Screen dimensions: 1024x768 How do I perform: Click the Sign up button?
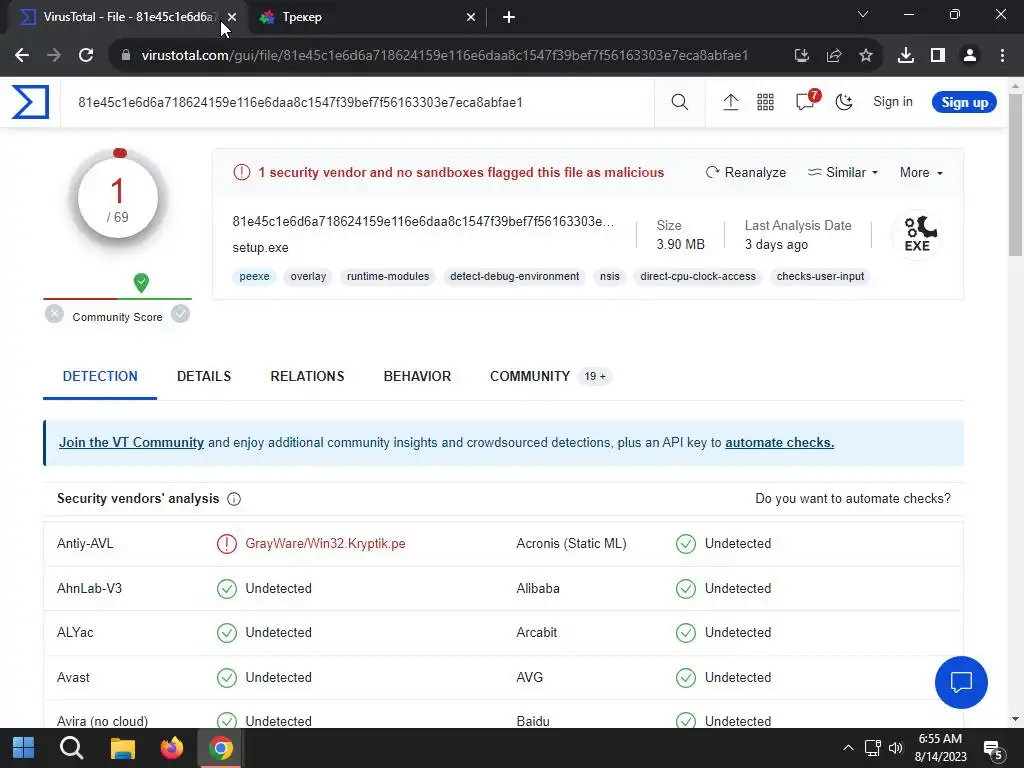point(964,103)
